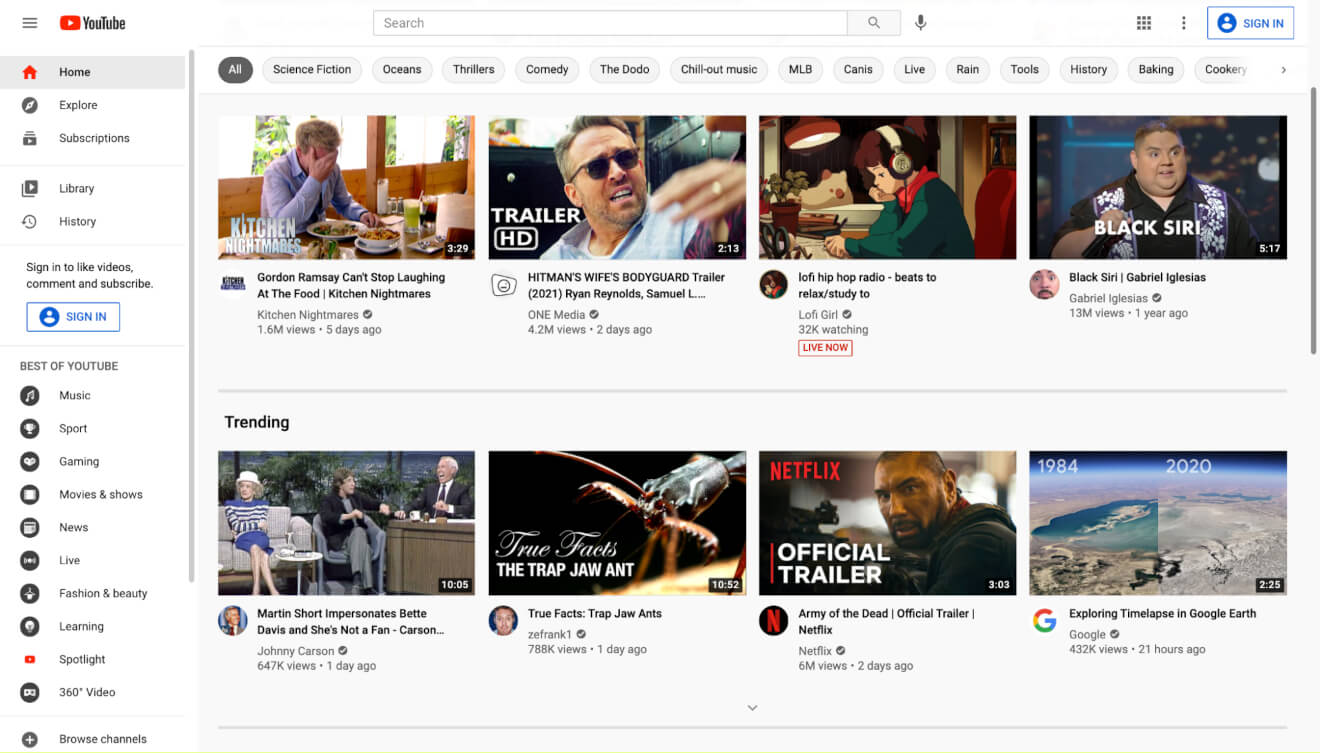Start voice search with microphone icon
1320x753 pixels.
(921, 23)
